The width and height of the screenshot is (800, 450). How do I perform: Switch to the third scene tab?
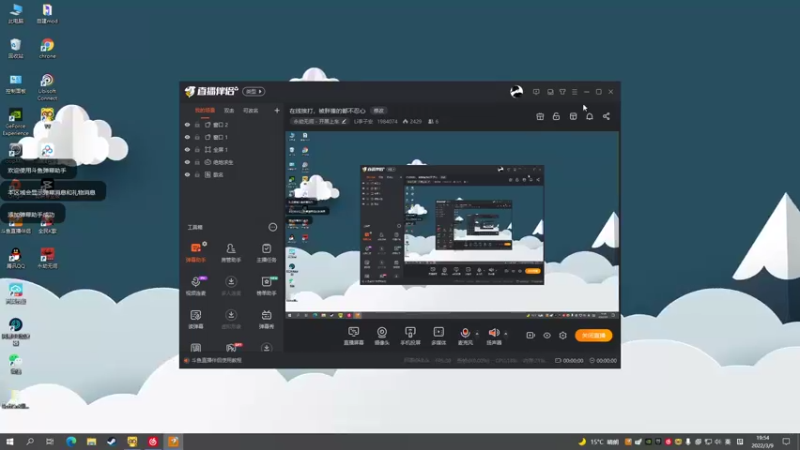point(251,110)
